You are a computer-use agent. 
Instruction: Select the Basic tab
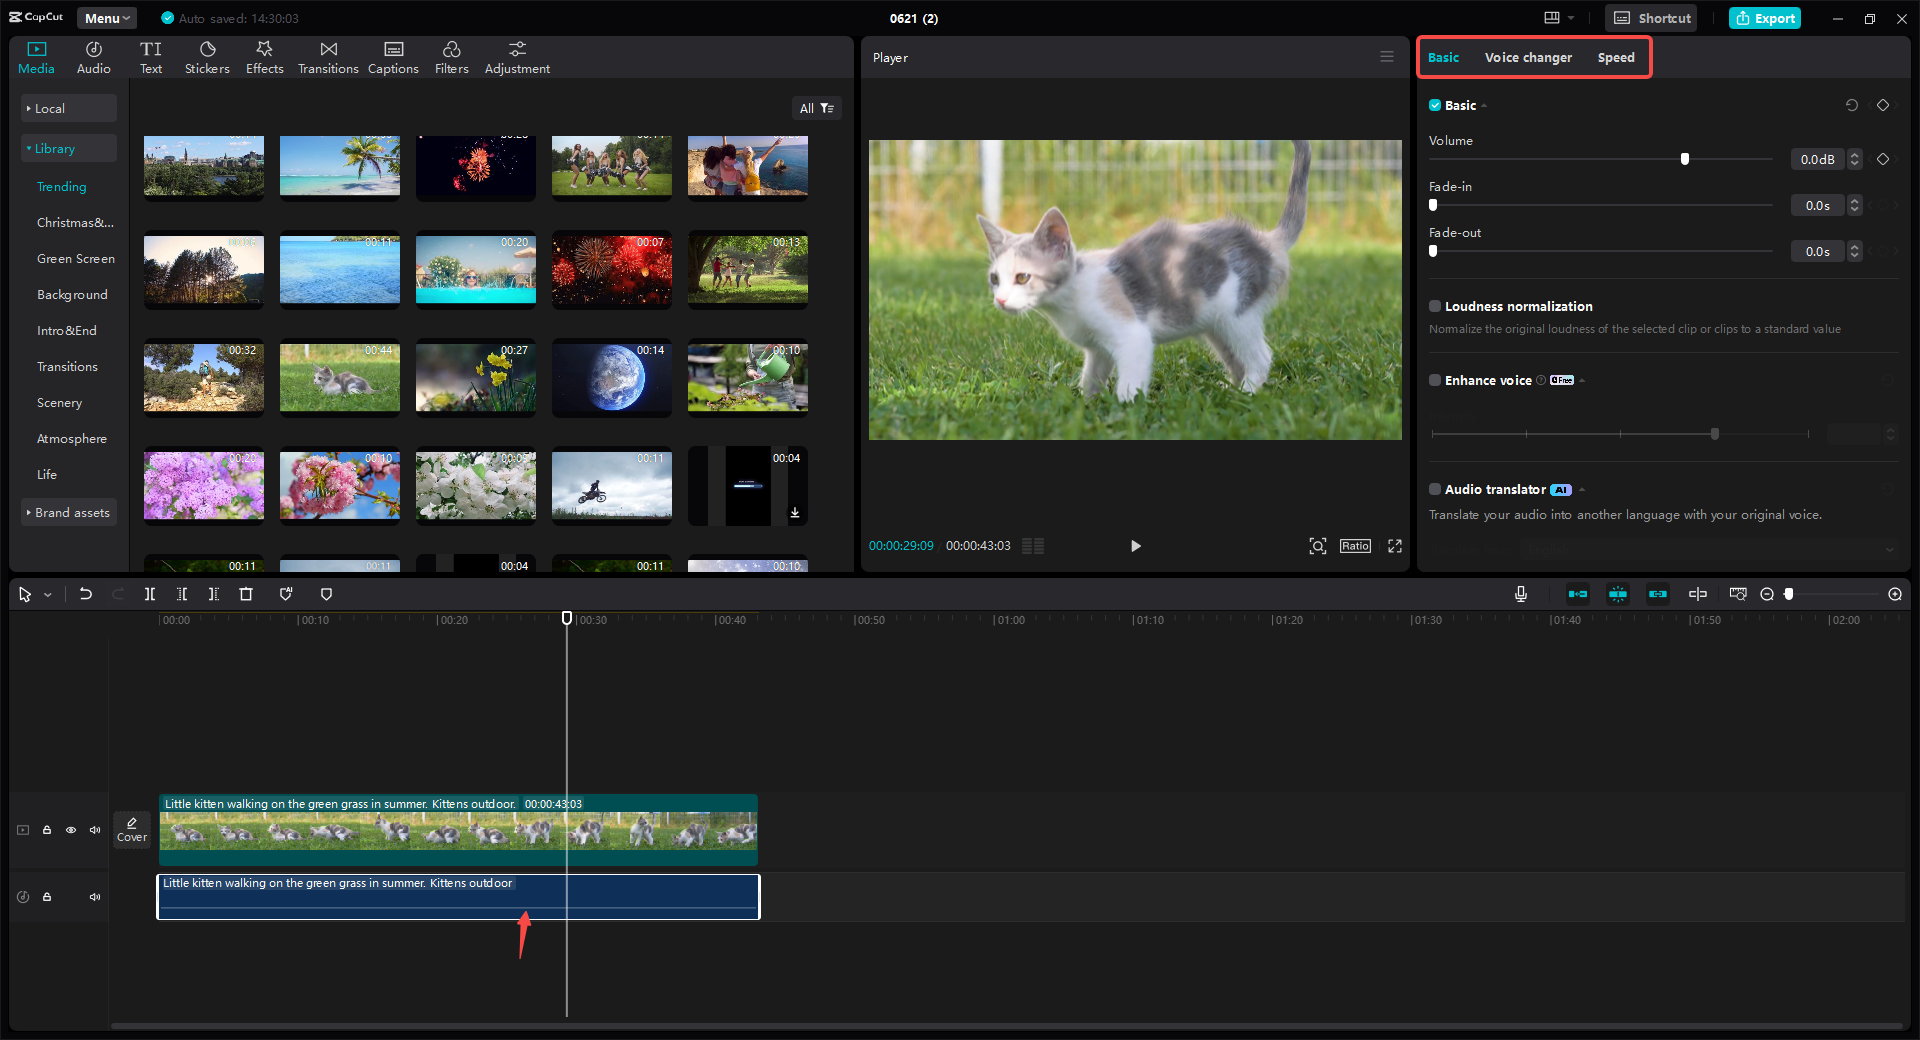point(1443,57)
